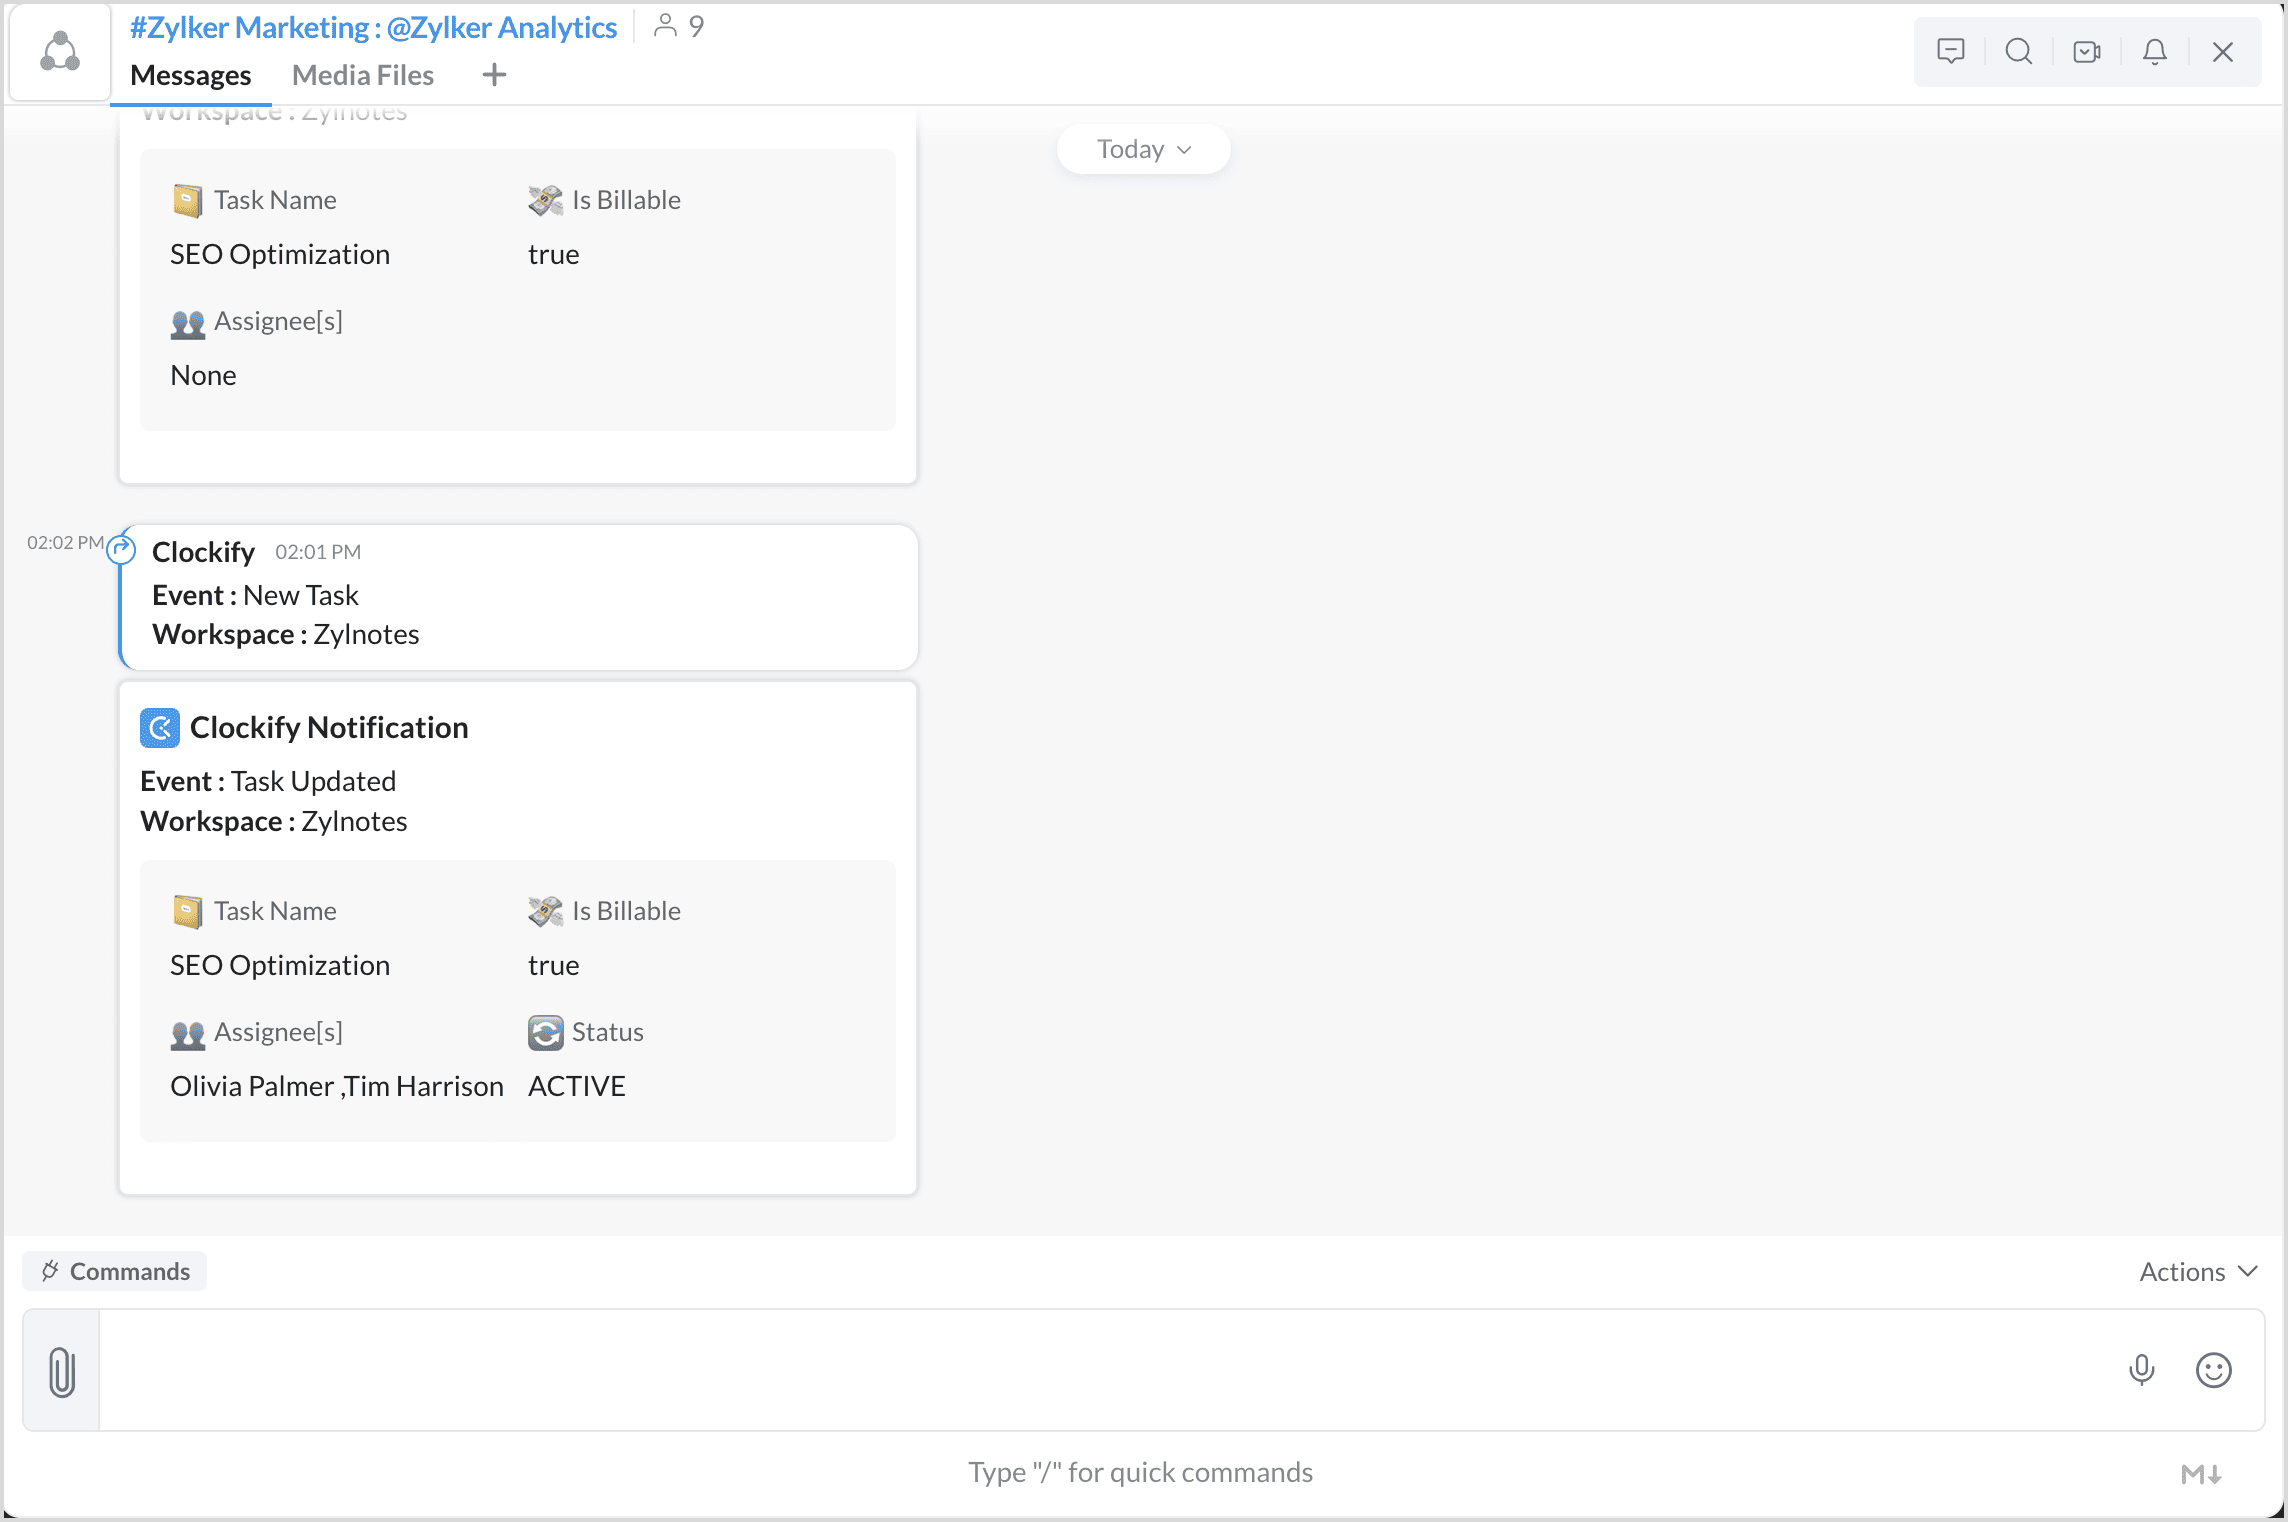The image size is (2288, 1522).
Task: Toggle the markdown M↓ formatting
Action: [x=2201, y=1473]
